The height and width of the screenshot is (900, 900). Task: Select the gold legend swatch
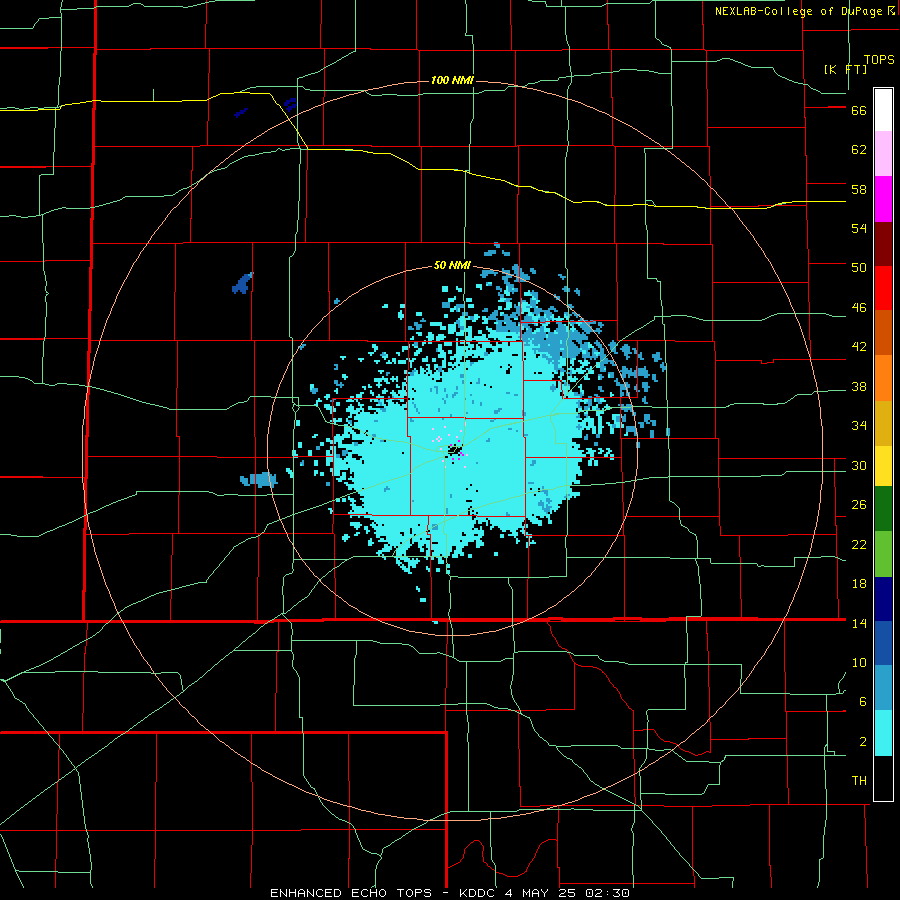[883, 423]
